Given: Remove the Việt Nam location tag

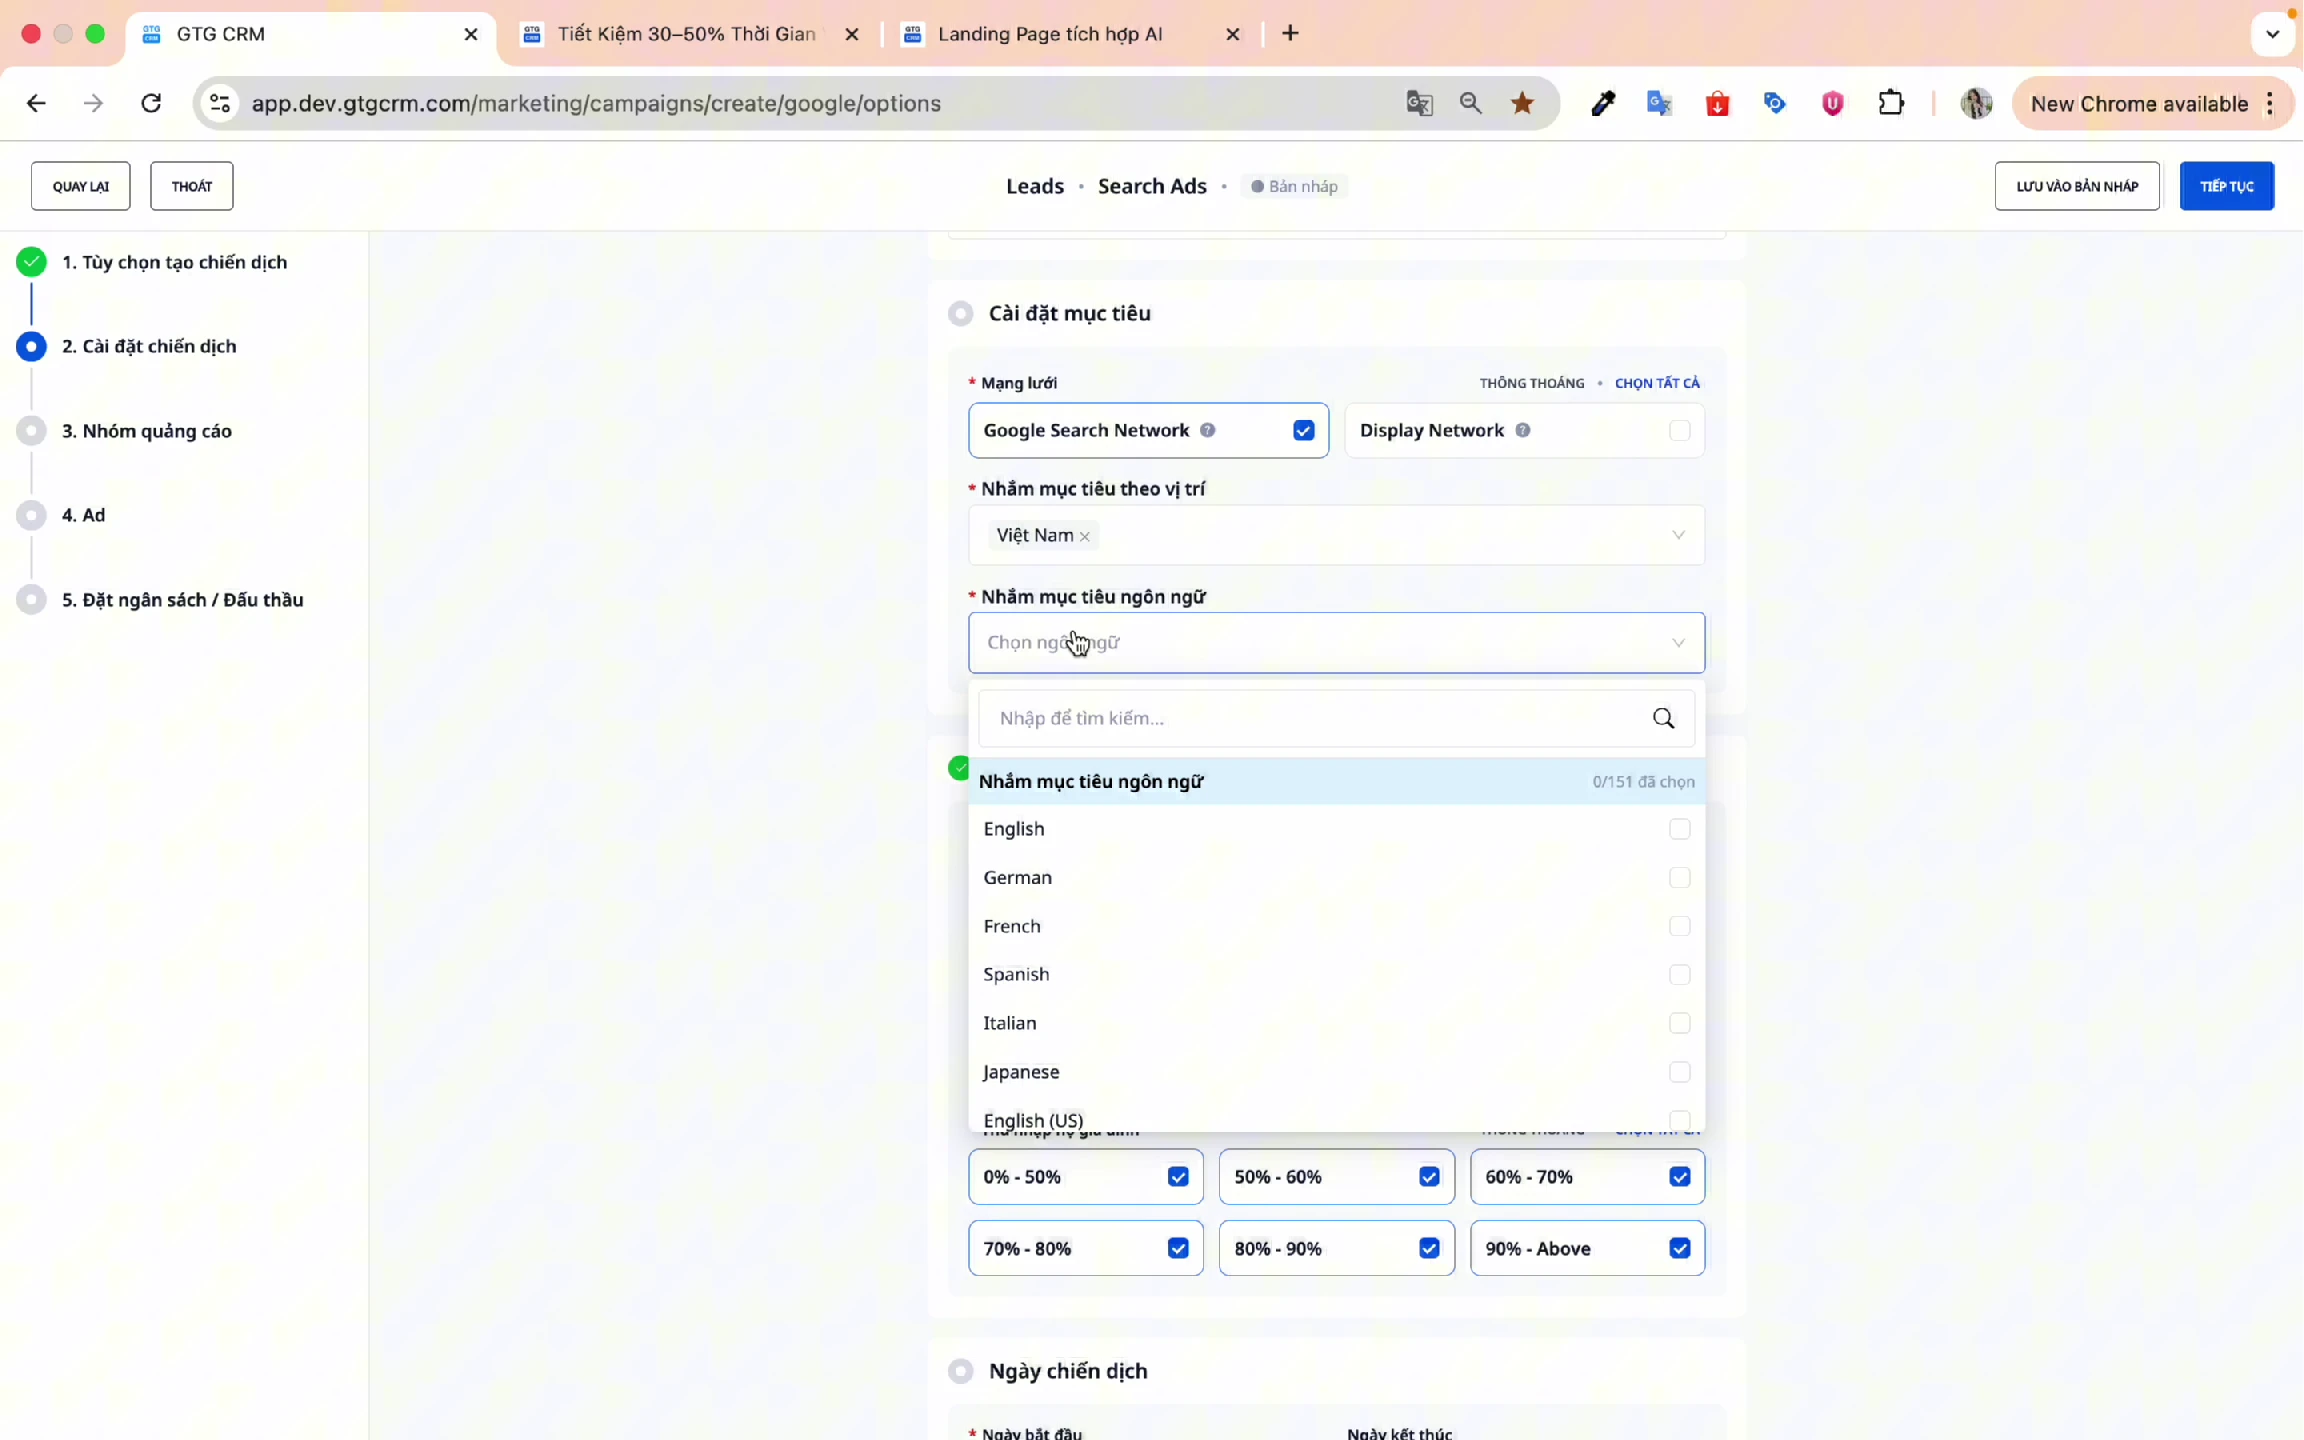Looking at the screenshot, I should [x=1085, y=537].
